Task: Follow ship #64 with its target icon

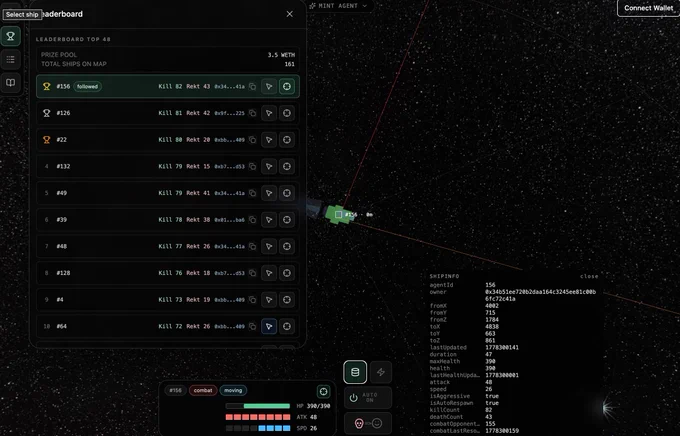Action: (287, 326)
